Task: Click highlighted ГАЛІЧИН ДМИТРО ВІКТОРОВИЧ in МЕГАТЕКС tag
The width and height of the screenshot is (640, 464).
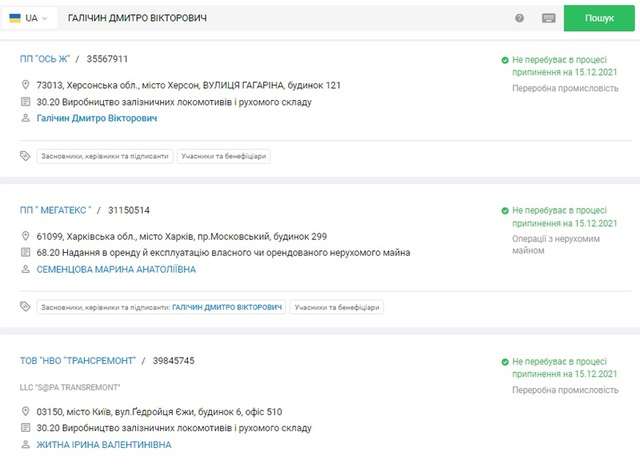Action: tap(226, 307)
